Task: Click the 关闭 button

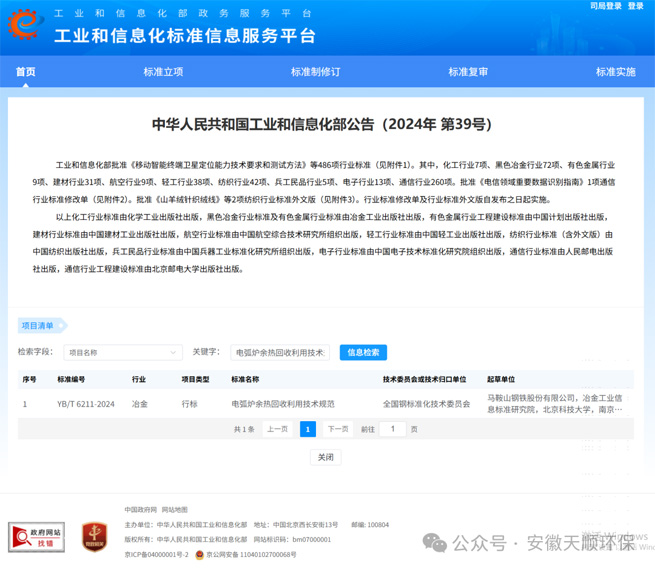Action: click(325, 457)
